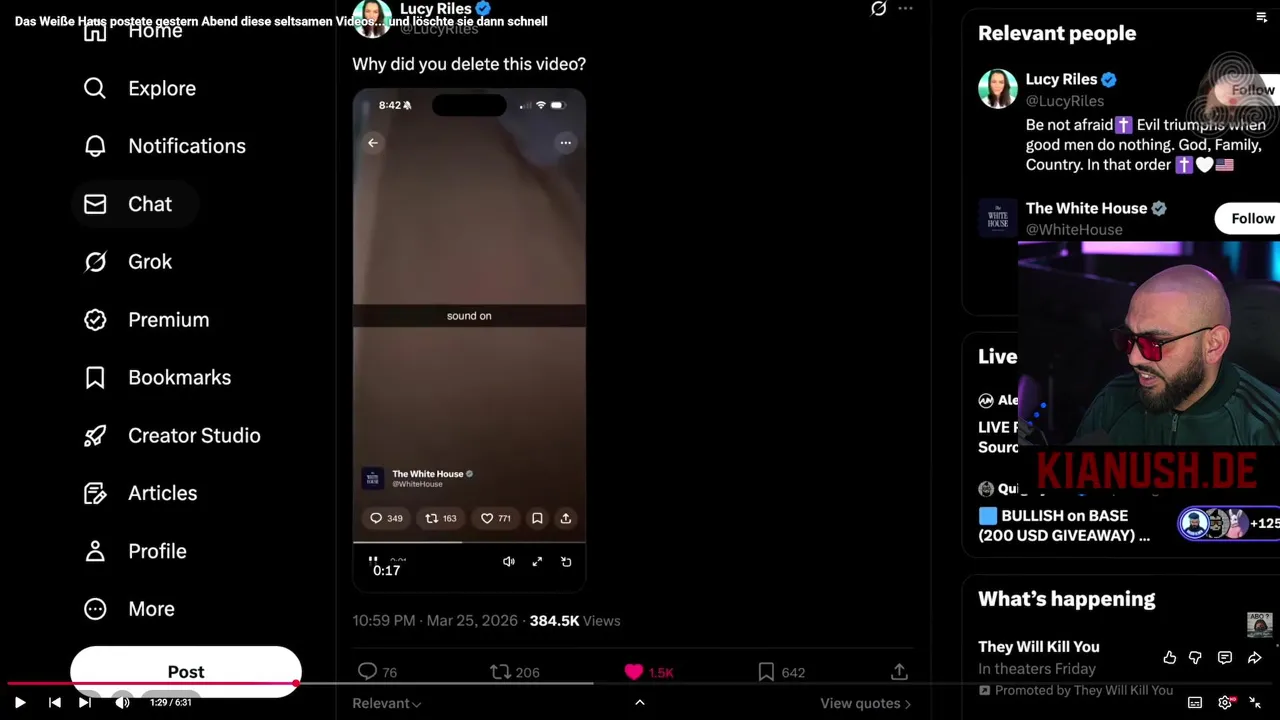Open the Bookmarks sidebar icon
This screenshot has height=720, width=1280.
tap(95, 378)
